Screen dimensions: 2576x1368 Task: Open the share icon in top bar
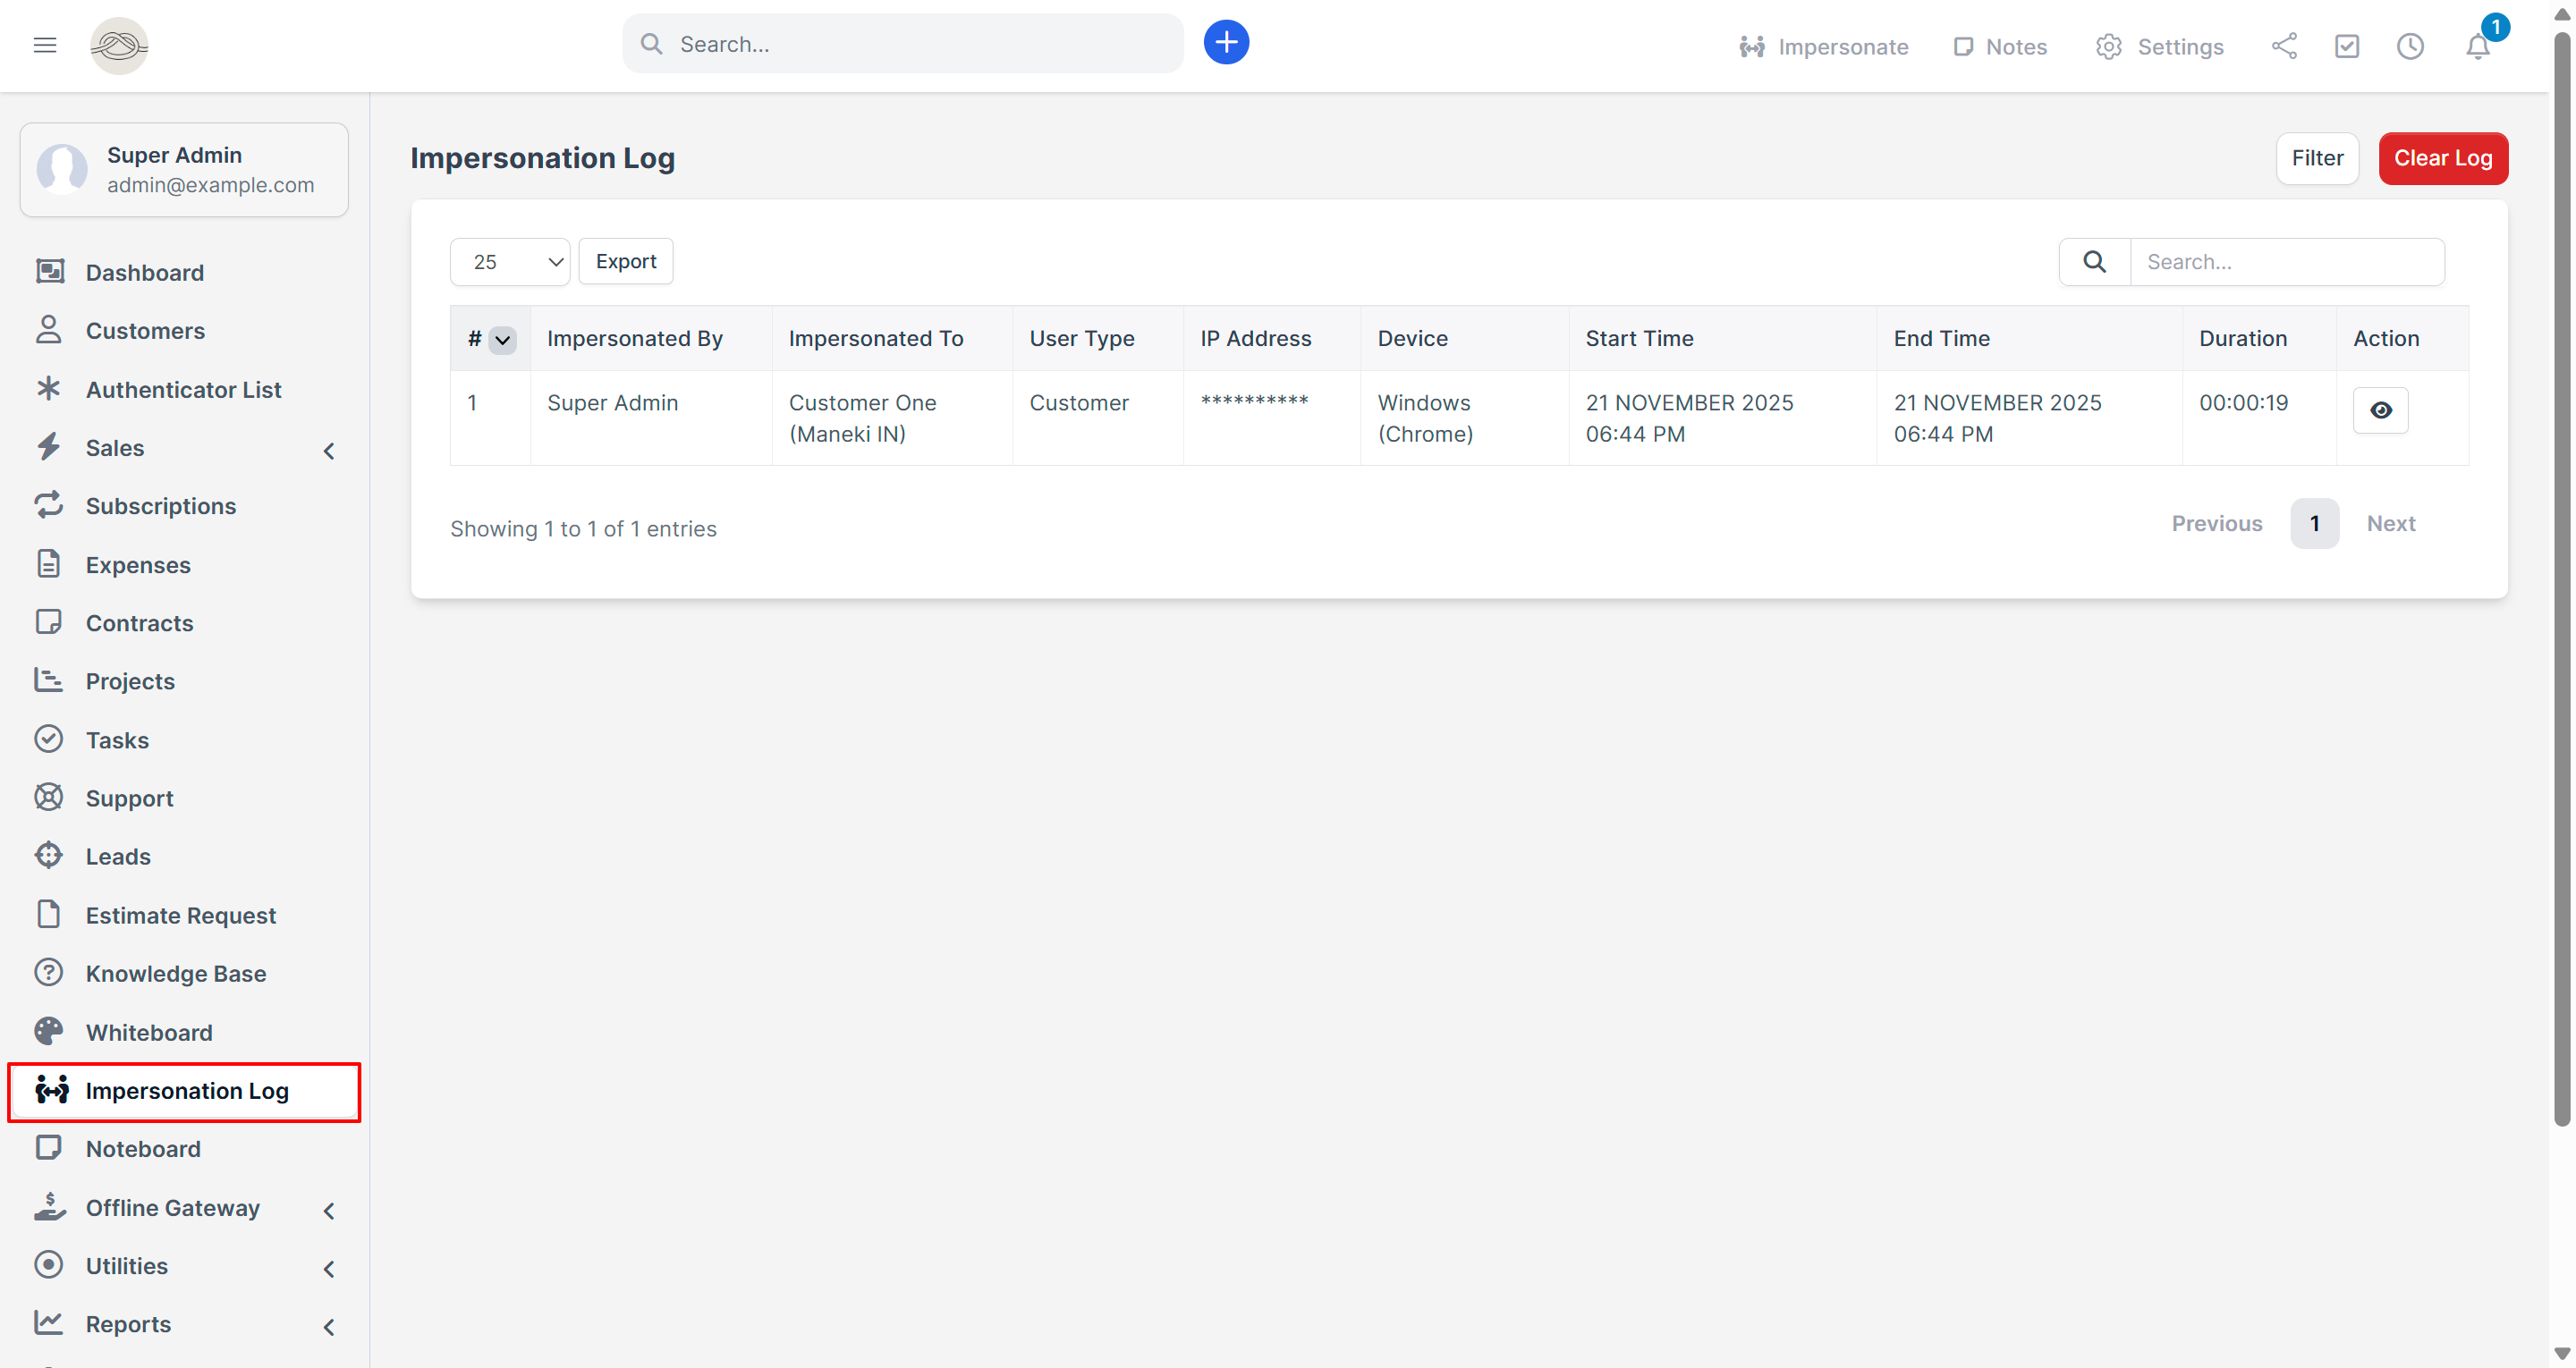tap(2284, 46)
